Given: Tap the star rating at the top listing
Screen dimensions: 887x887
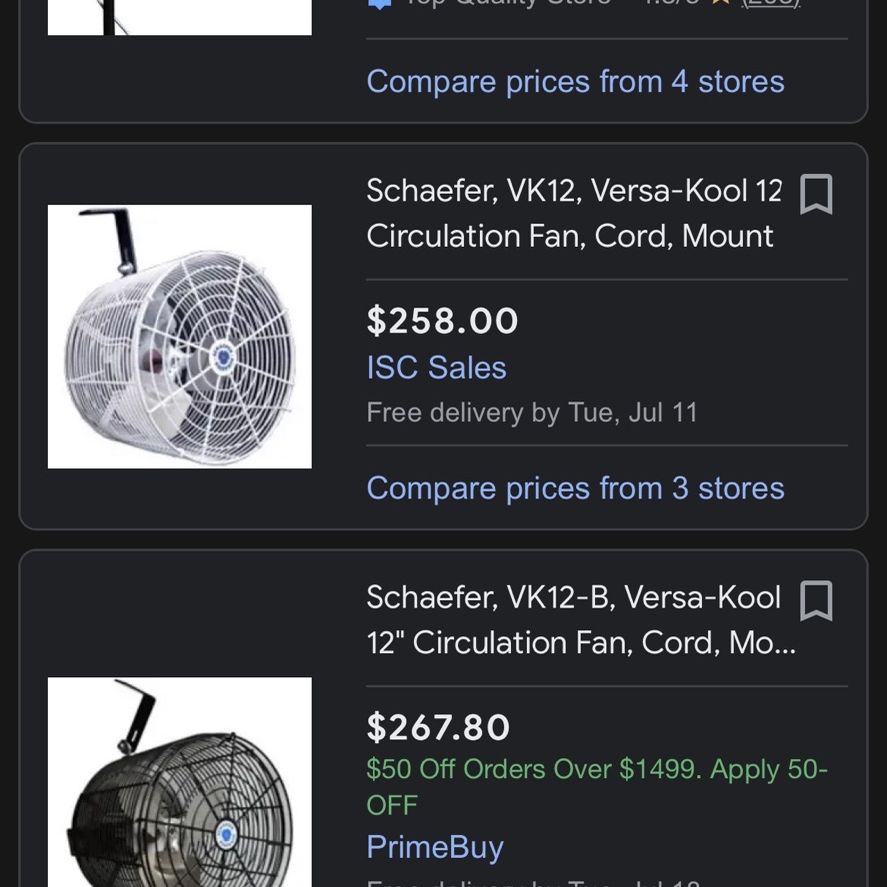Looking at the screenshot, I should [x=720, y=3].
